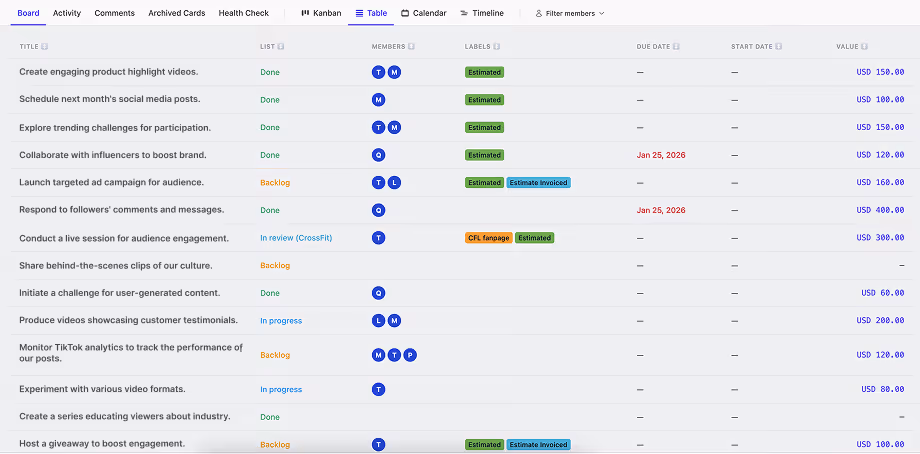Open card Share behind-the-scenes clips of our culture
Screen dimensions: 920x454
(x=116, y=265)
